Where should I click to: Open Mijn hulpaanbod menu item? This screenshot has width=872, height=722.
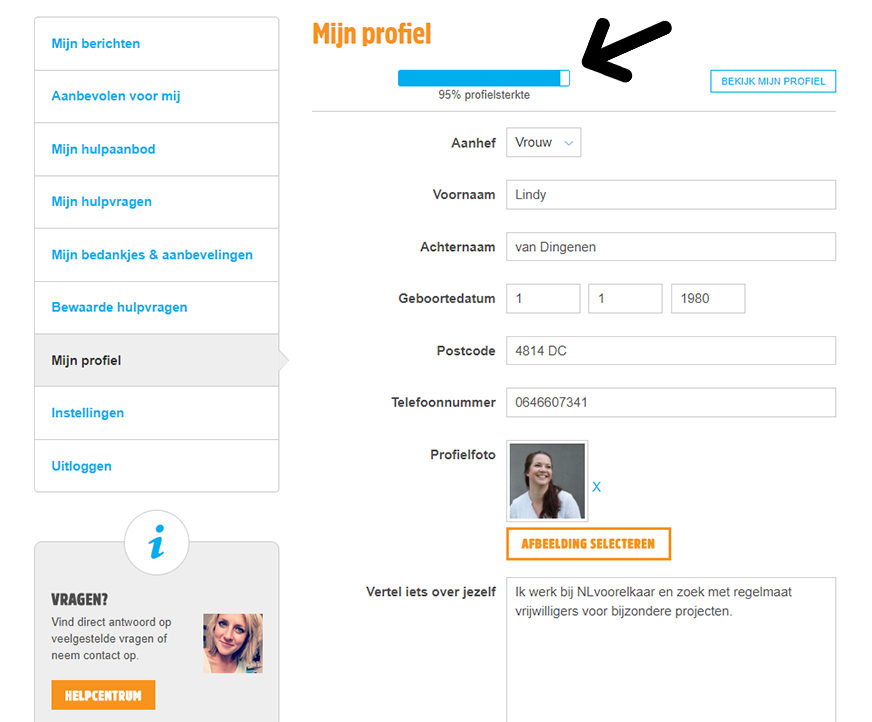(104, 149)
